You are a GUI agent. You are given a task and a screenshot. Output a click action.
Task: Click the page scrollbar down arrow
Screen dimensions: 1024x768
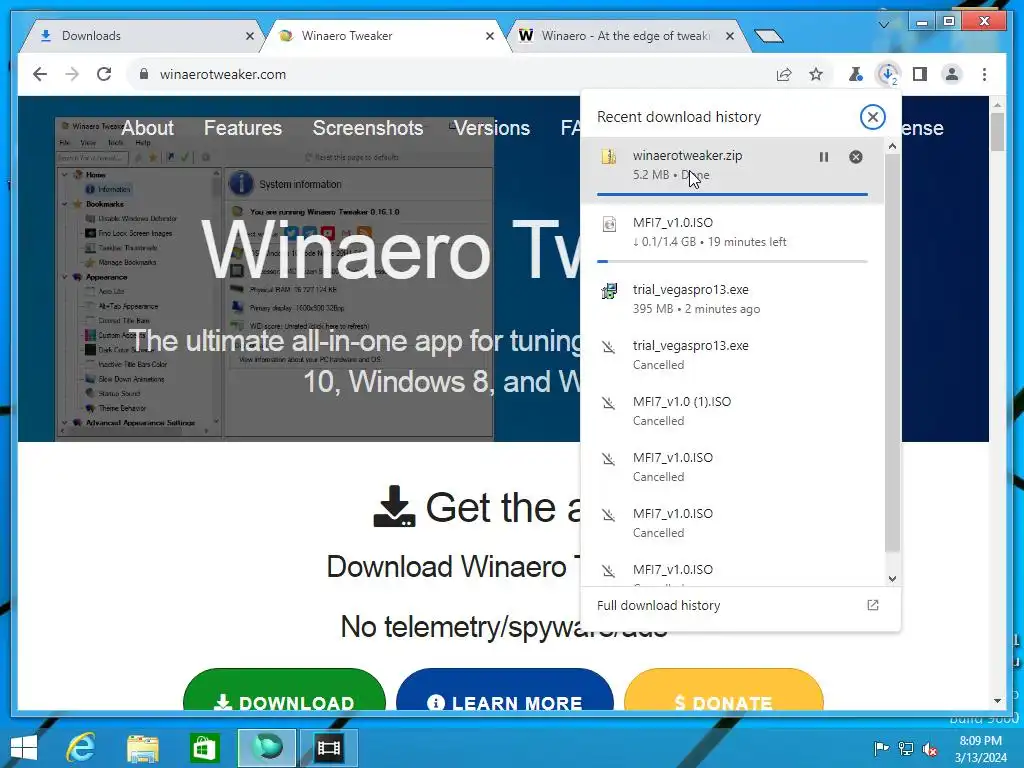997,701
